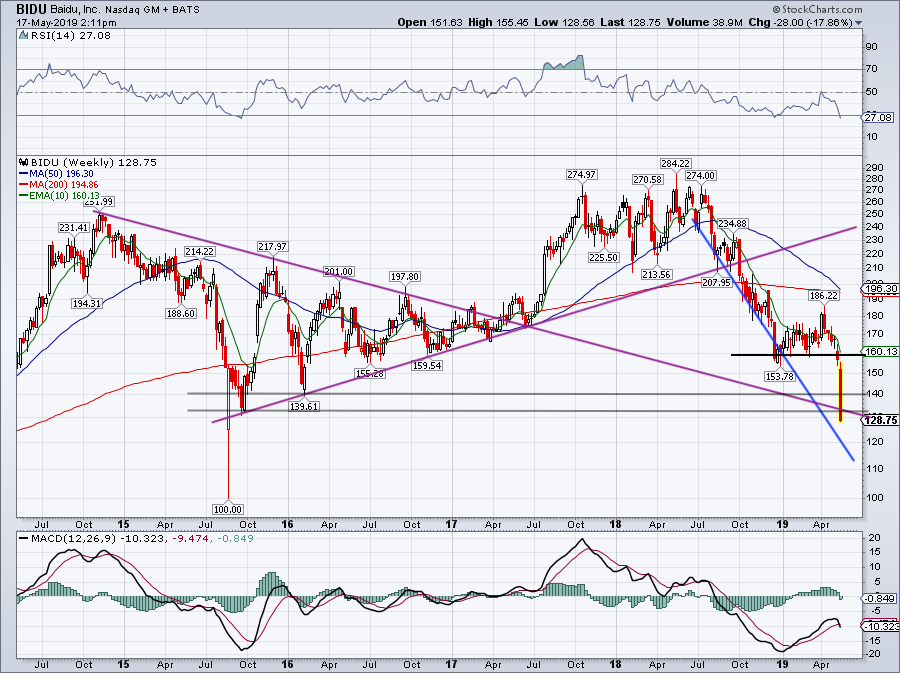Click the 153.78 low price label
This screenshot has width=900, height=673.
780,376
